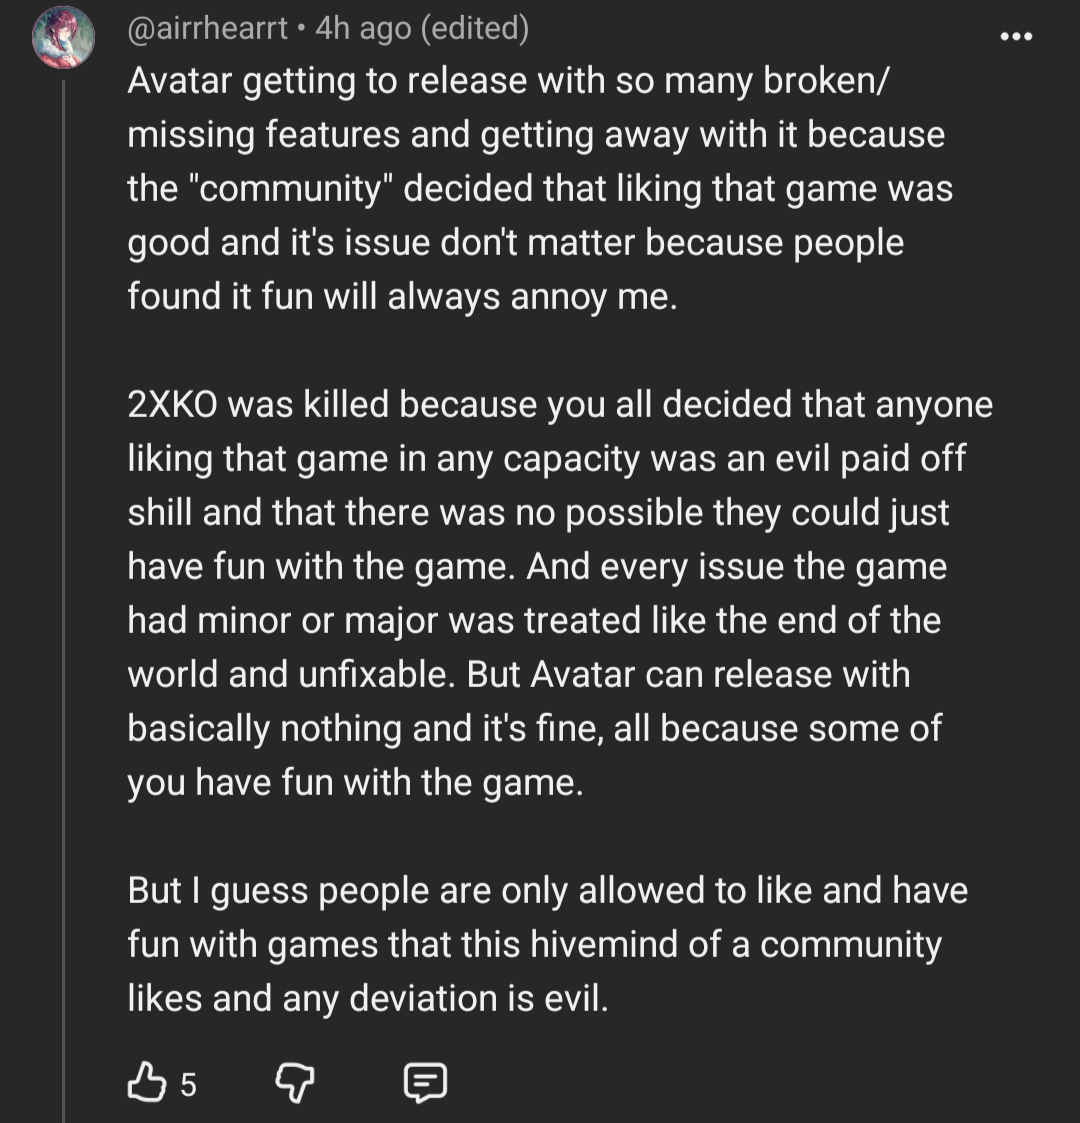
Task: Dislike the comment with thumbs down icon
Action: [295, 1082]
